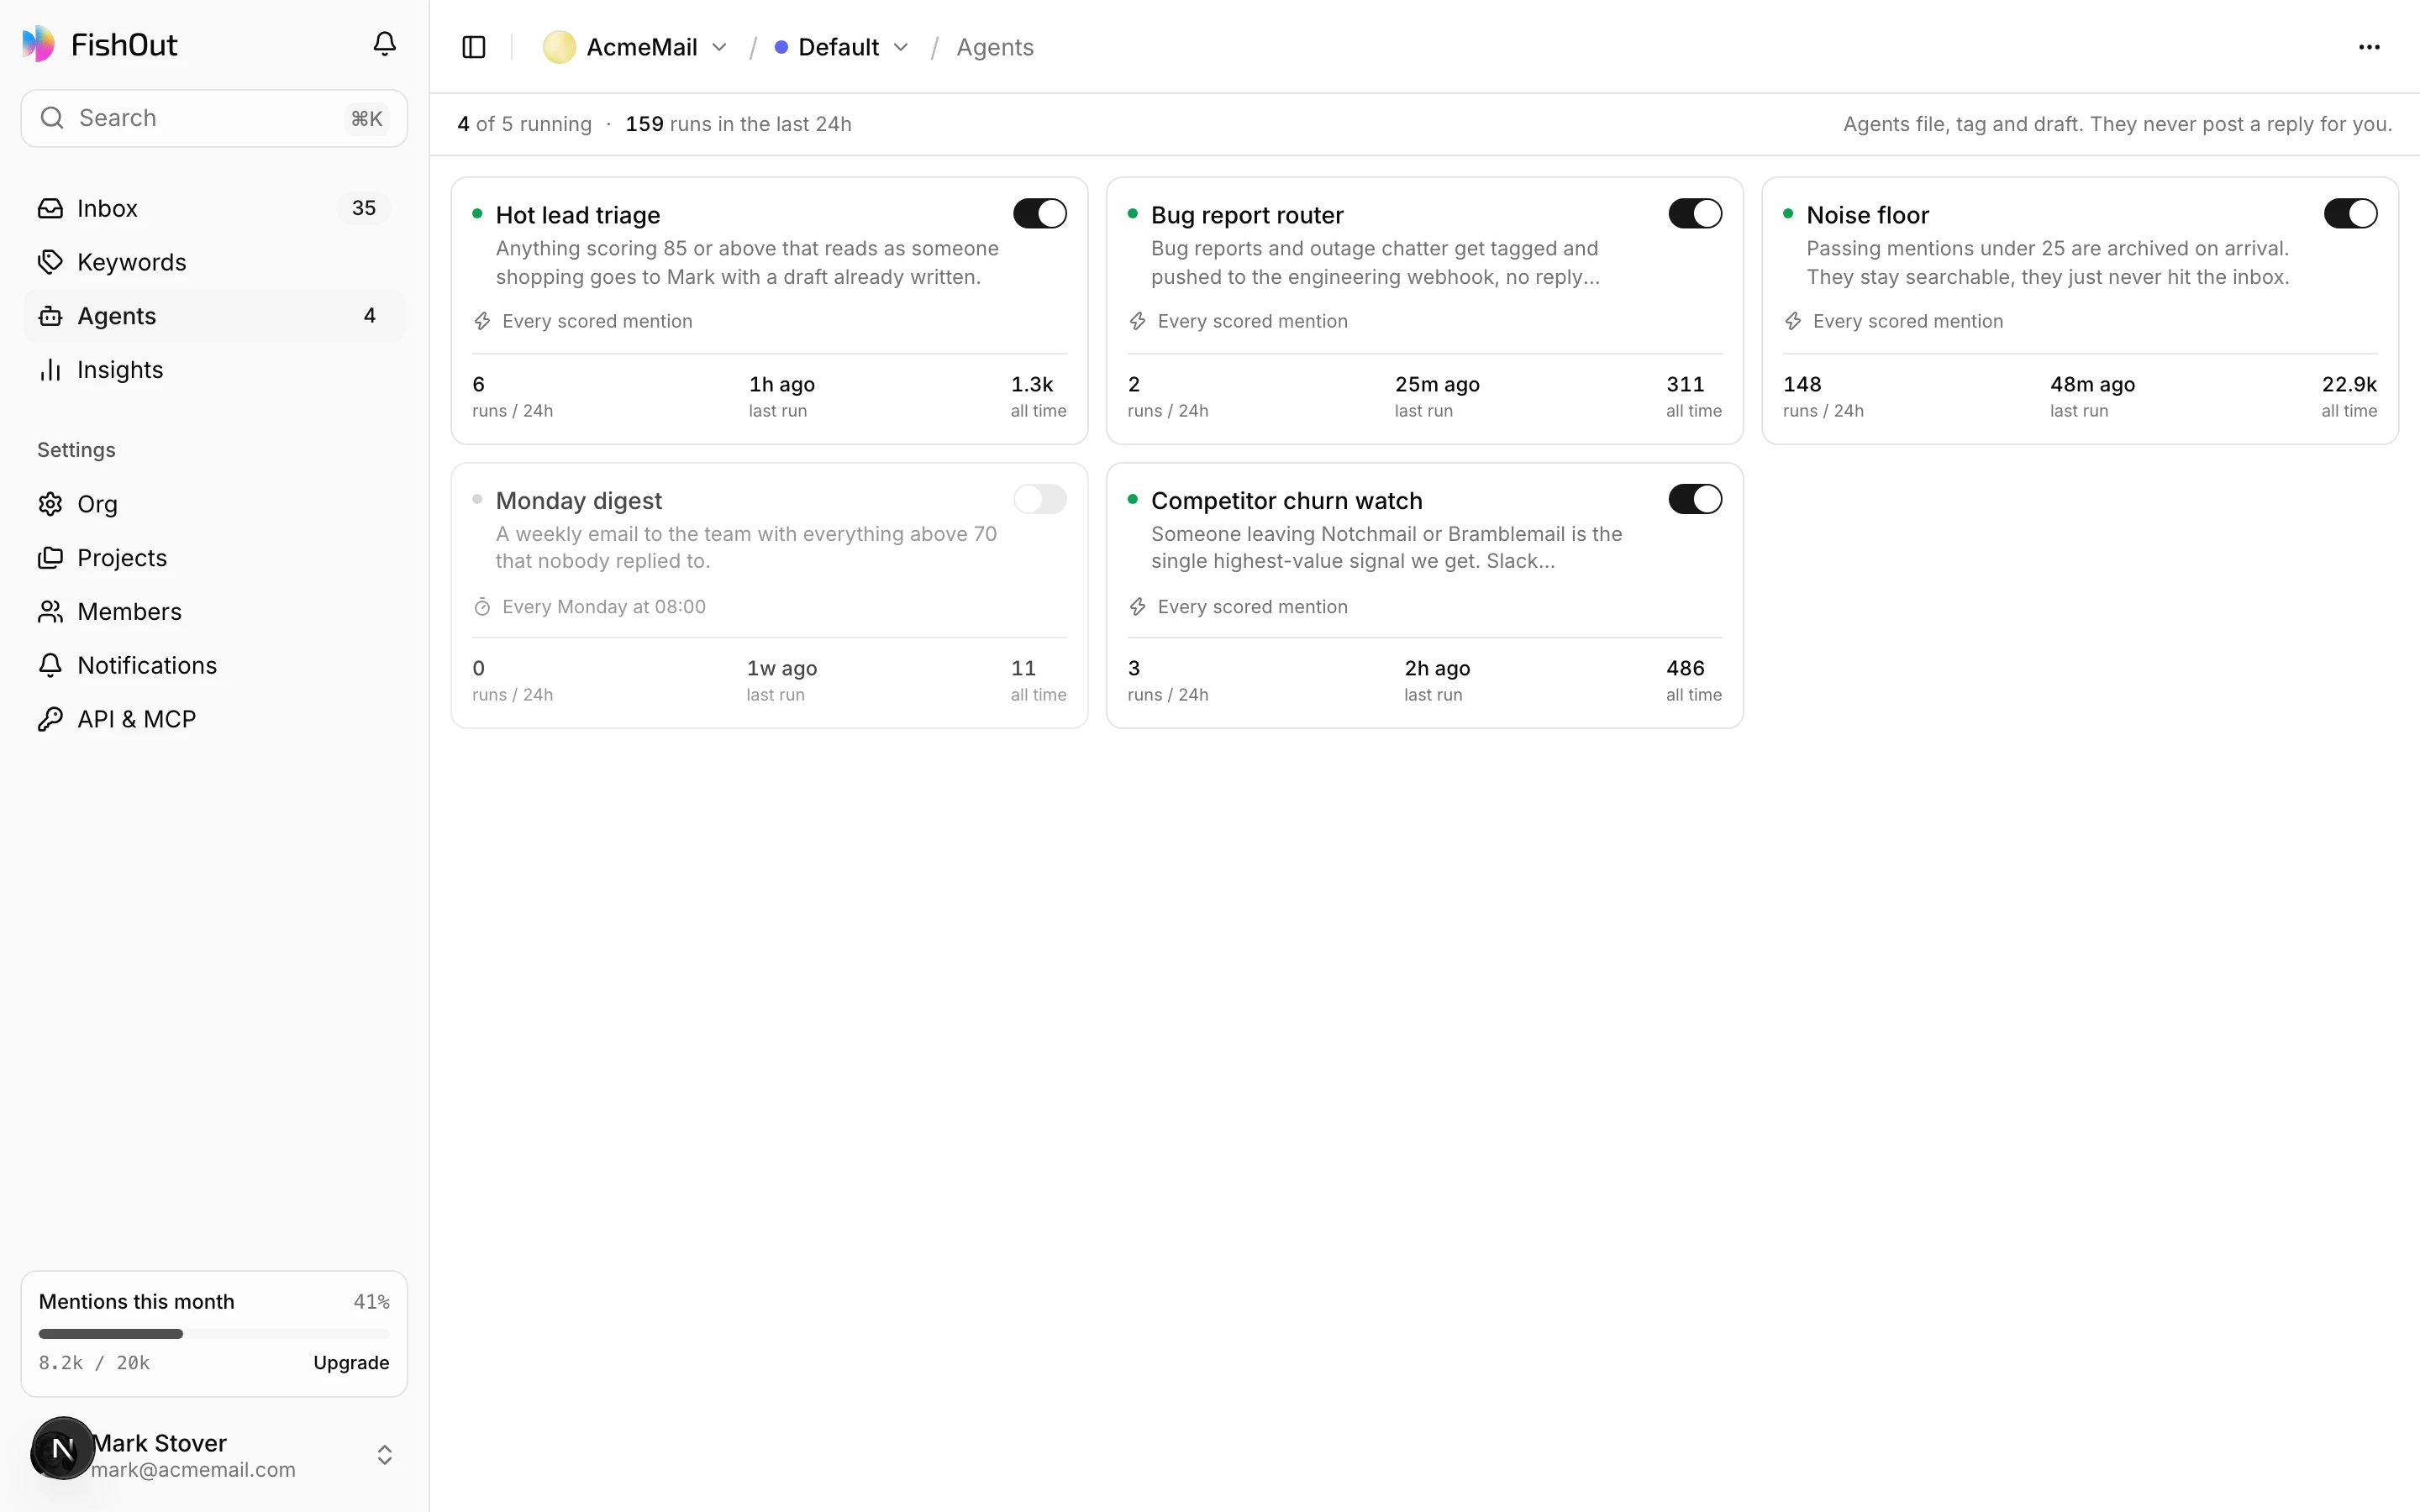Disable the Hot lead triage agent
The height and width of the screenshot is (1512, 2420).
[x=1039, y=214]
